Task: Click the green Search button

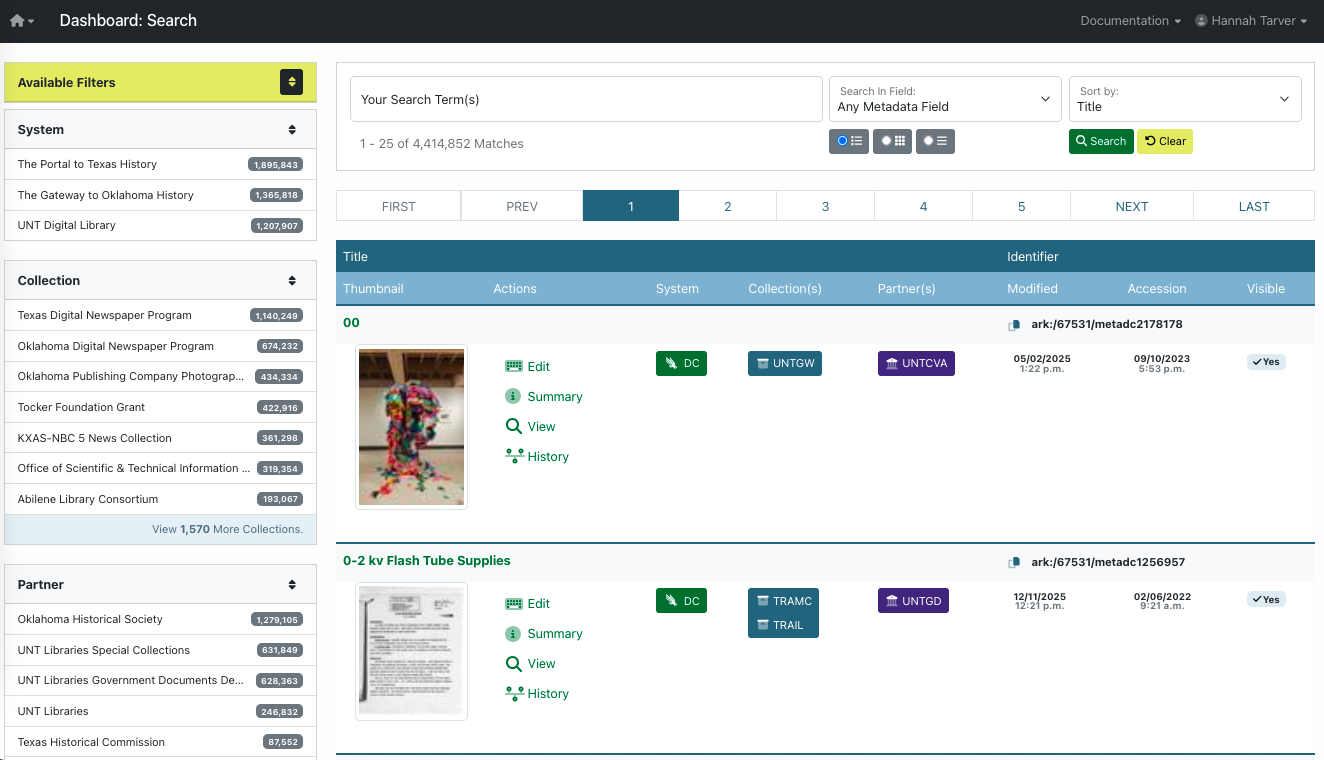Action: [x=1100, y=141]
